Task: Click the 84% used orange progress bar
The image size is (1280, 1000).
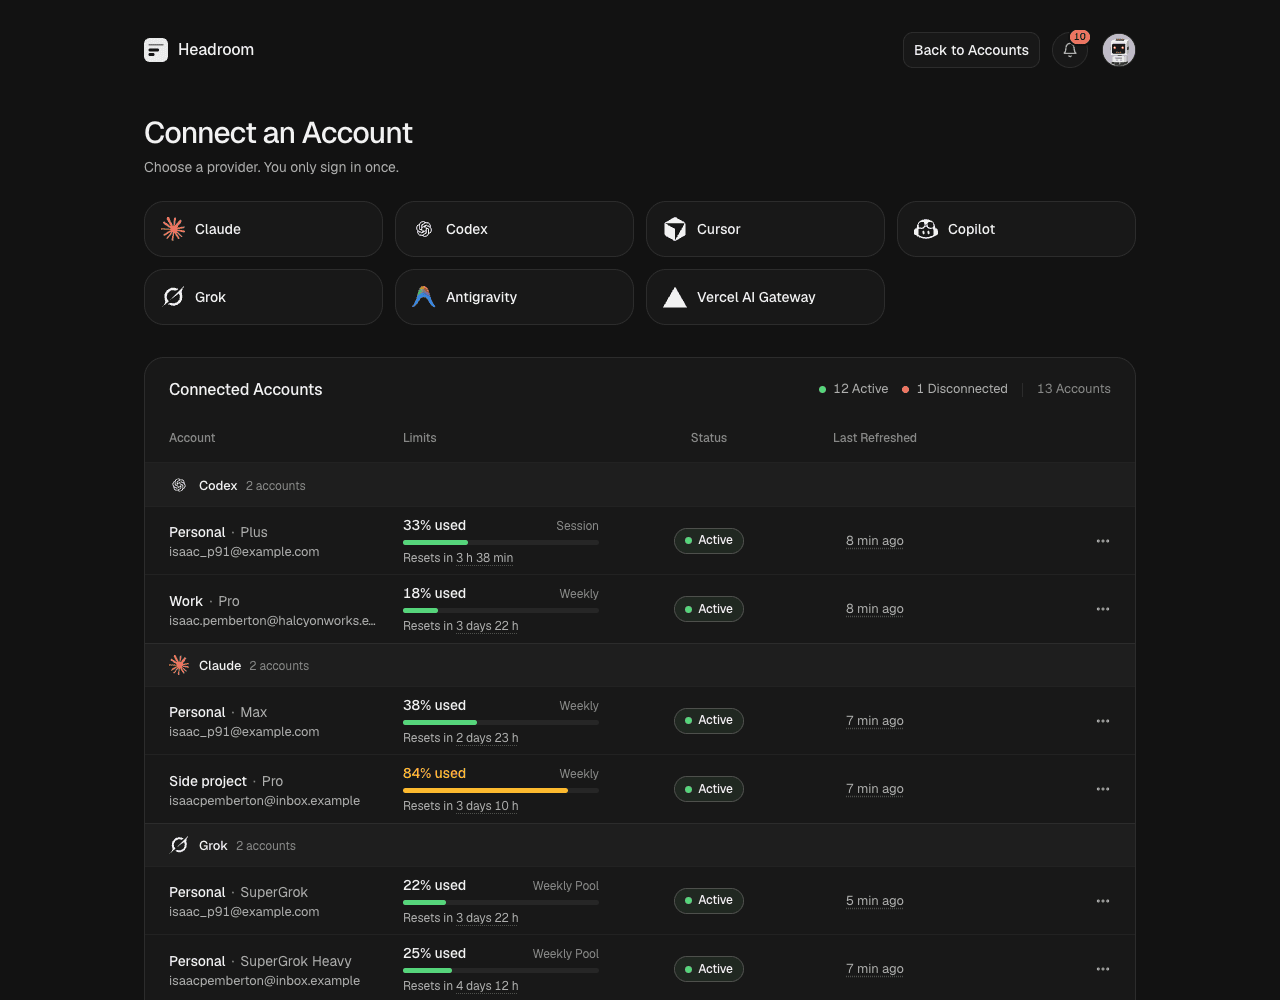Action: click(501, 790)
